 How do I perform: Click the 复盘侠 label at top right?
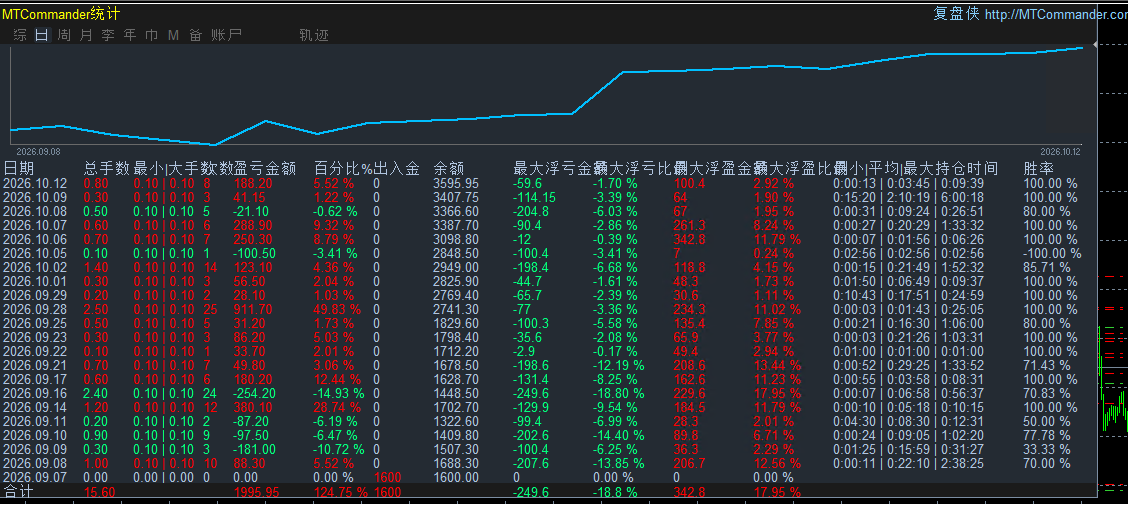click(956, 14)
